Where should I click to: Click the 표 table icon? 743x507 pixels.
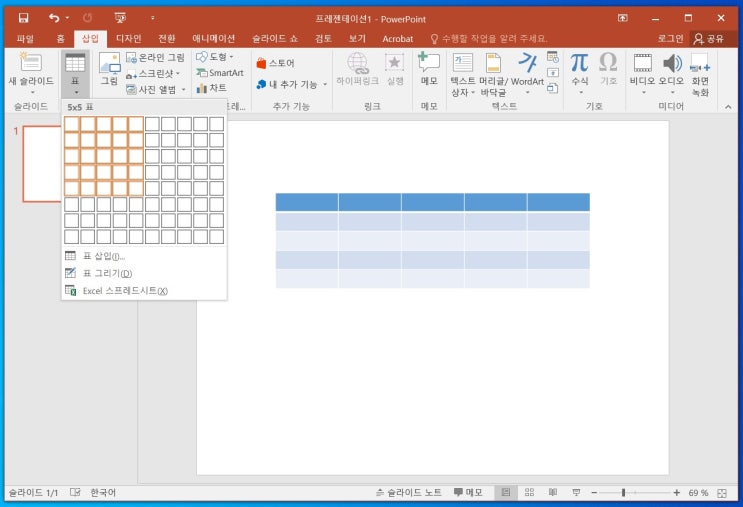75,63
